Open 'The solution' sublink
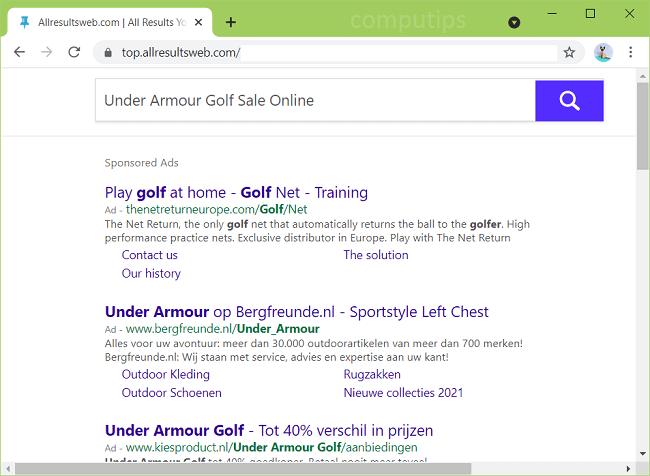 coord(376,255)
